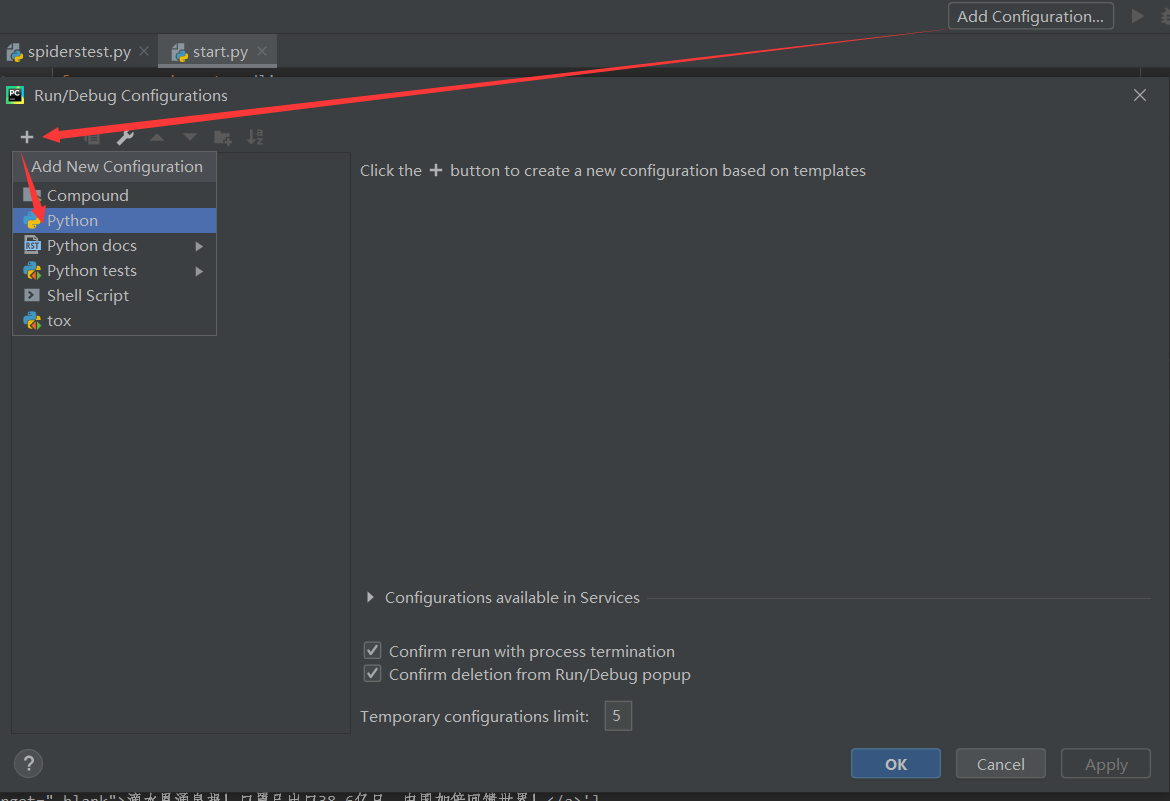Click the Add New Configuration plus icon
Screen dimensions: 1170x801
(x=27, y=136)
